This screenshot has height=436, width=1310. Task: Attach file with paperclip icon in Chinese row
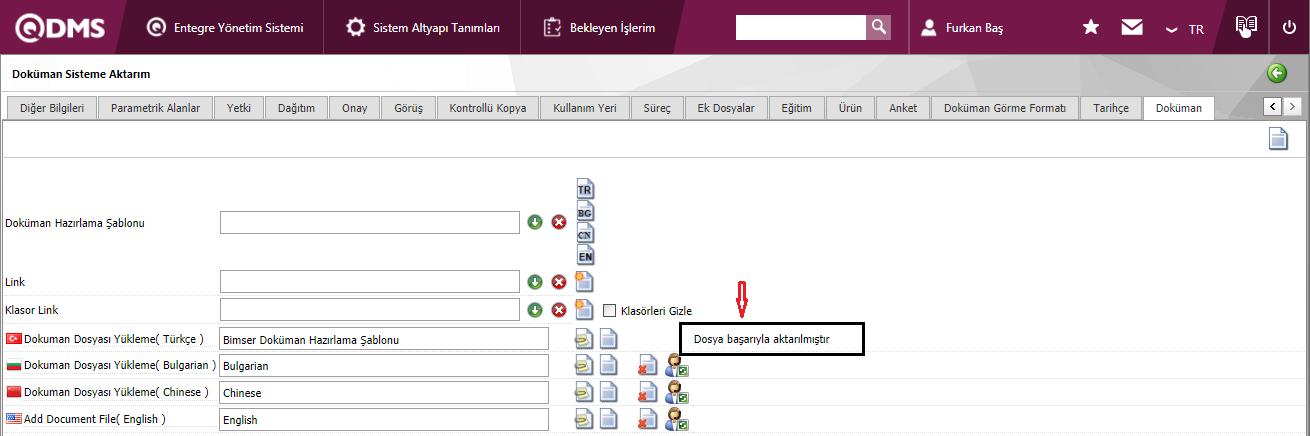pyautogui.click(x=583, y=393)
